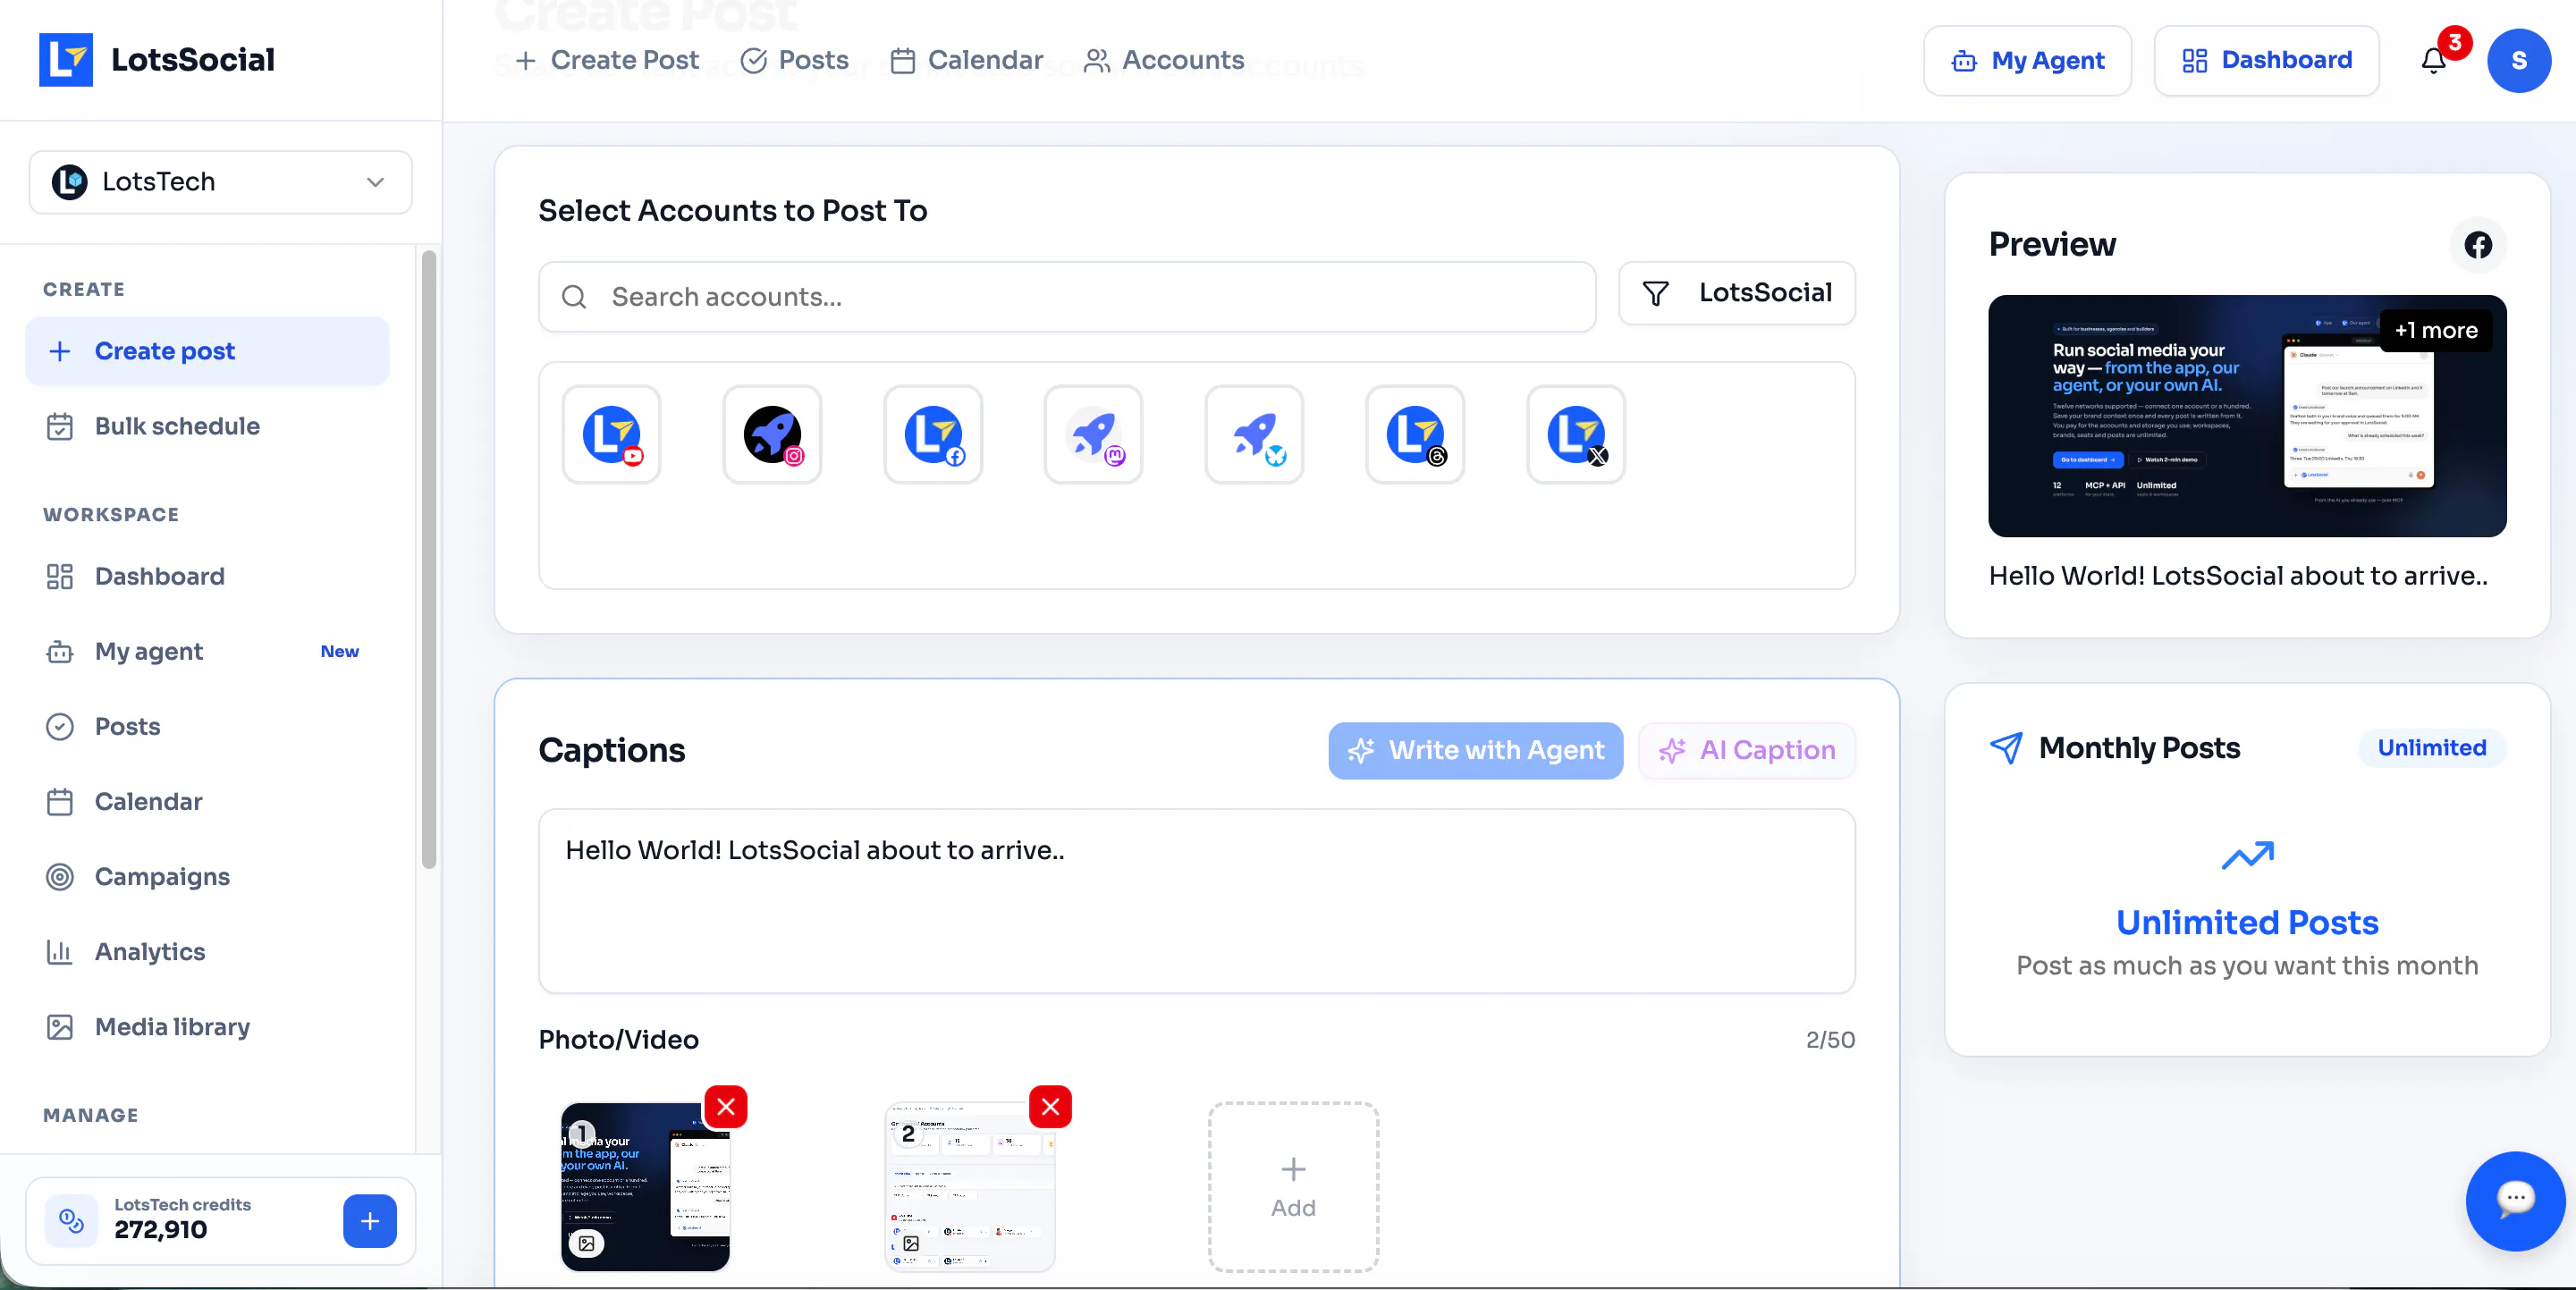Click the New badge beside My agent
This screenshot has width=2576, height=1290.
(339, 651)
